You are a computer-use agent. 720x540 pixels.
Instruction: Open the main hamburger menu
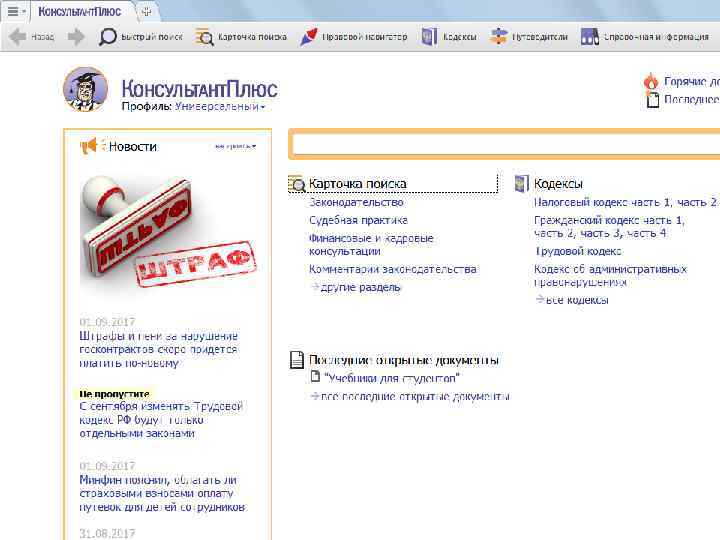click(15, 11)
